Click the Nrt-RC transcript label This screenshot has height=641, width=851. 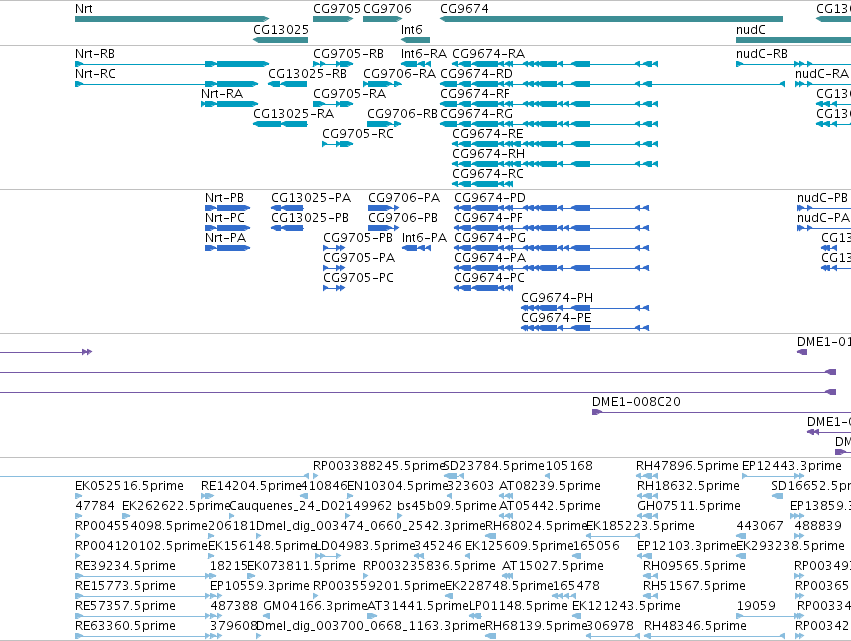tap(95, 74)
